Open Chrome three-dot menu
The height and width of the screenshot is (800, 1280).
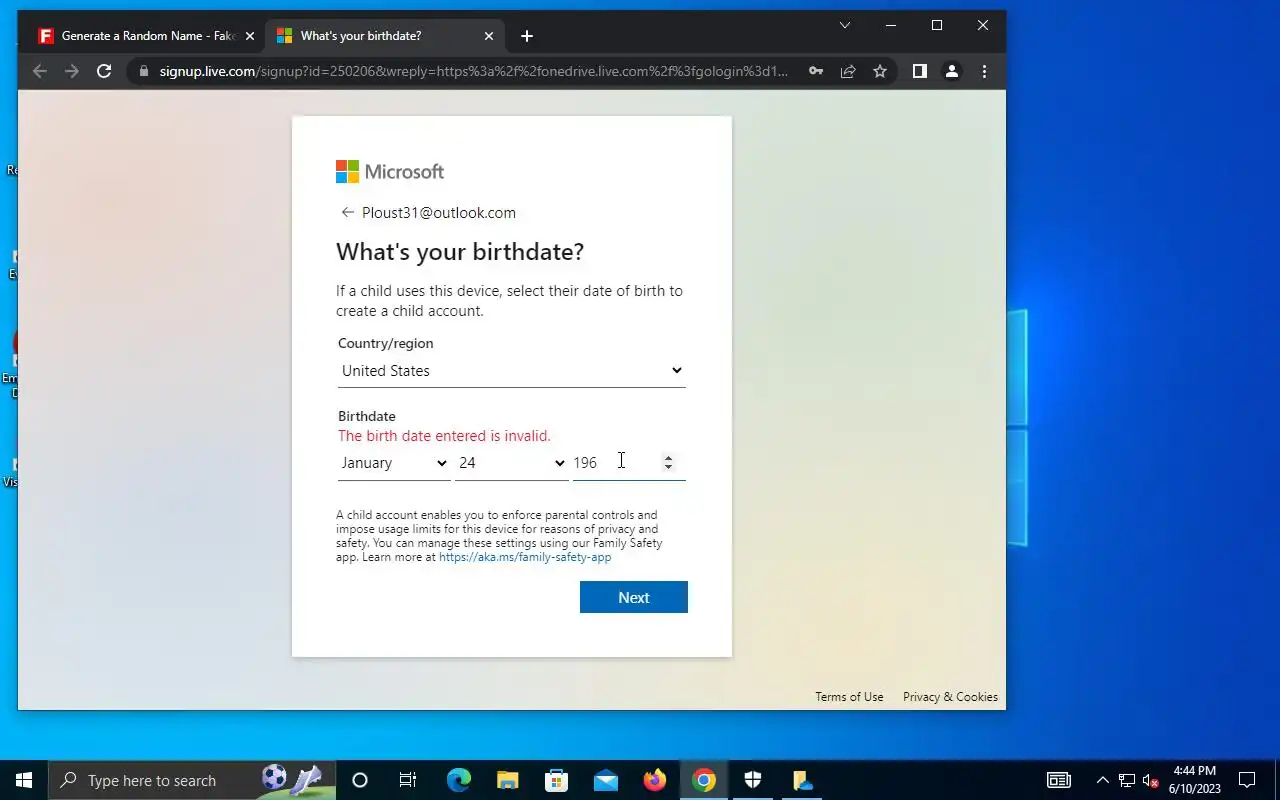point(984,71)
